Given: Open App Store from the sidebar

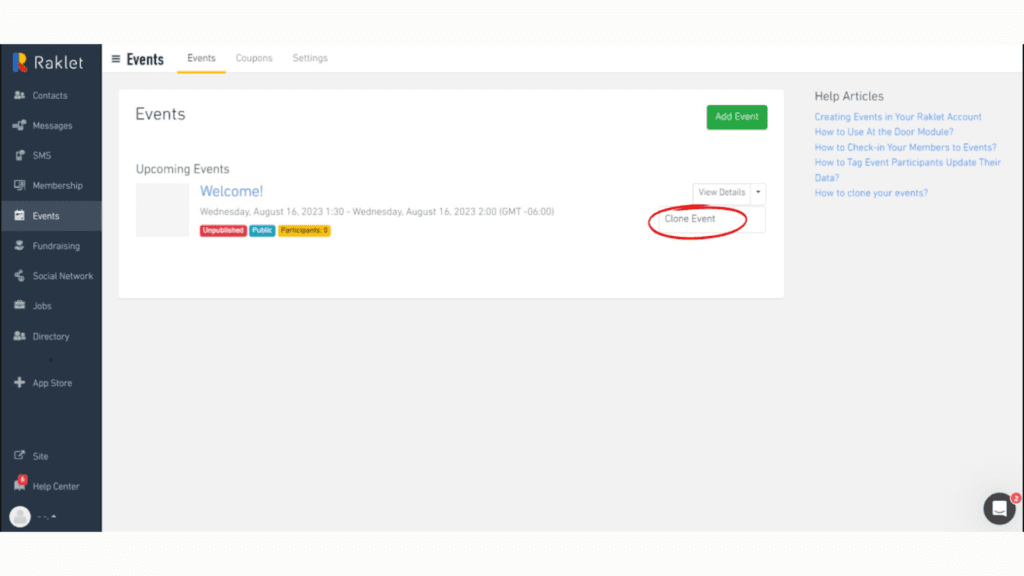Looking at the screenshot, I should (52, 383).
